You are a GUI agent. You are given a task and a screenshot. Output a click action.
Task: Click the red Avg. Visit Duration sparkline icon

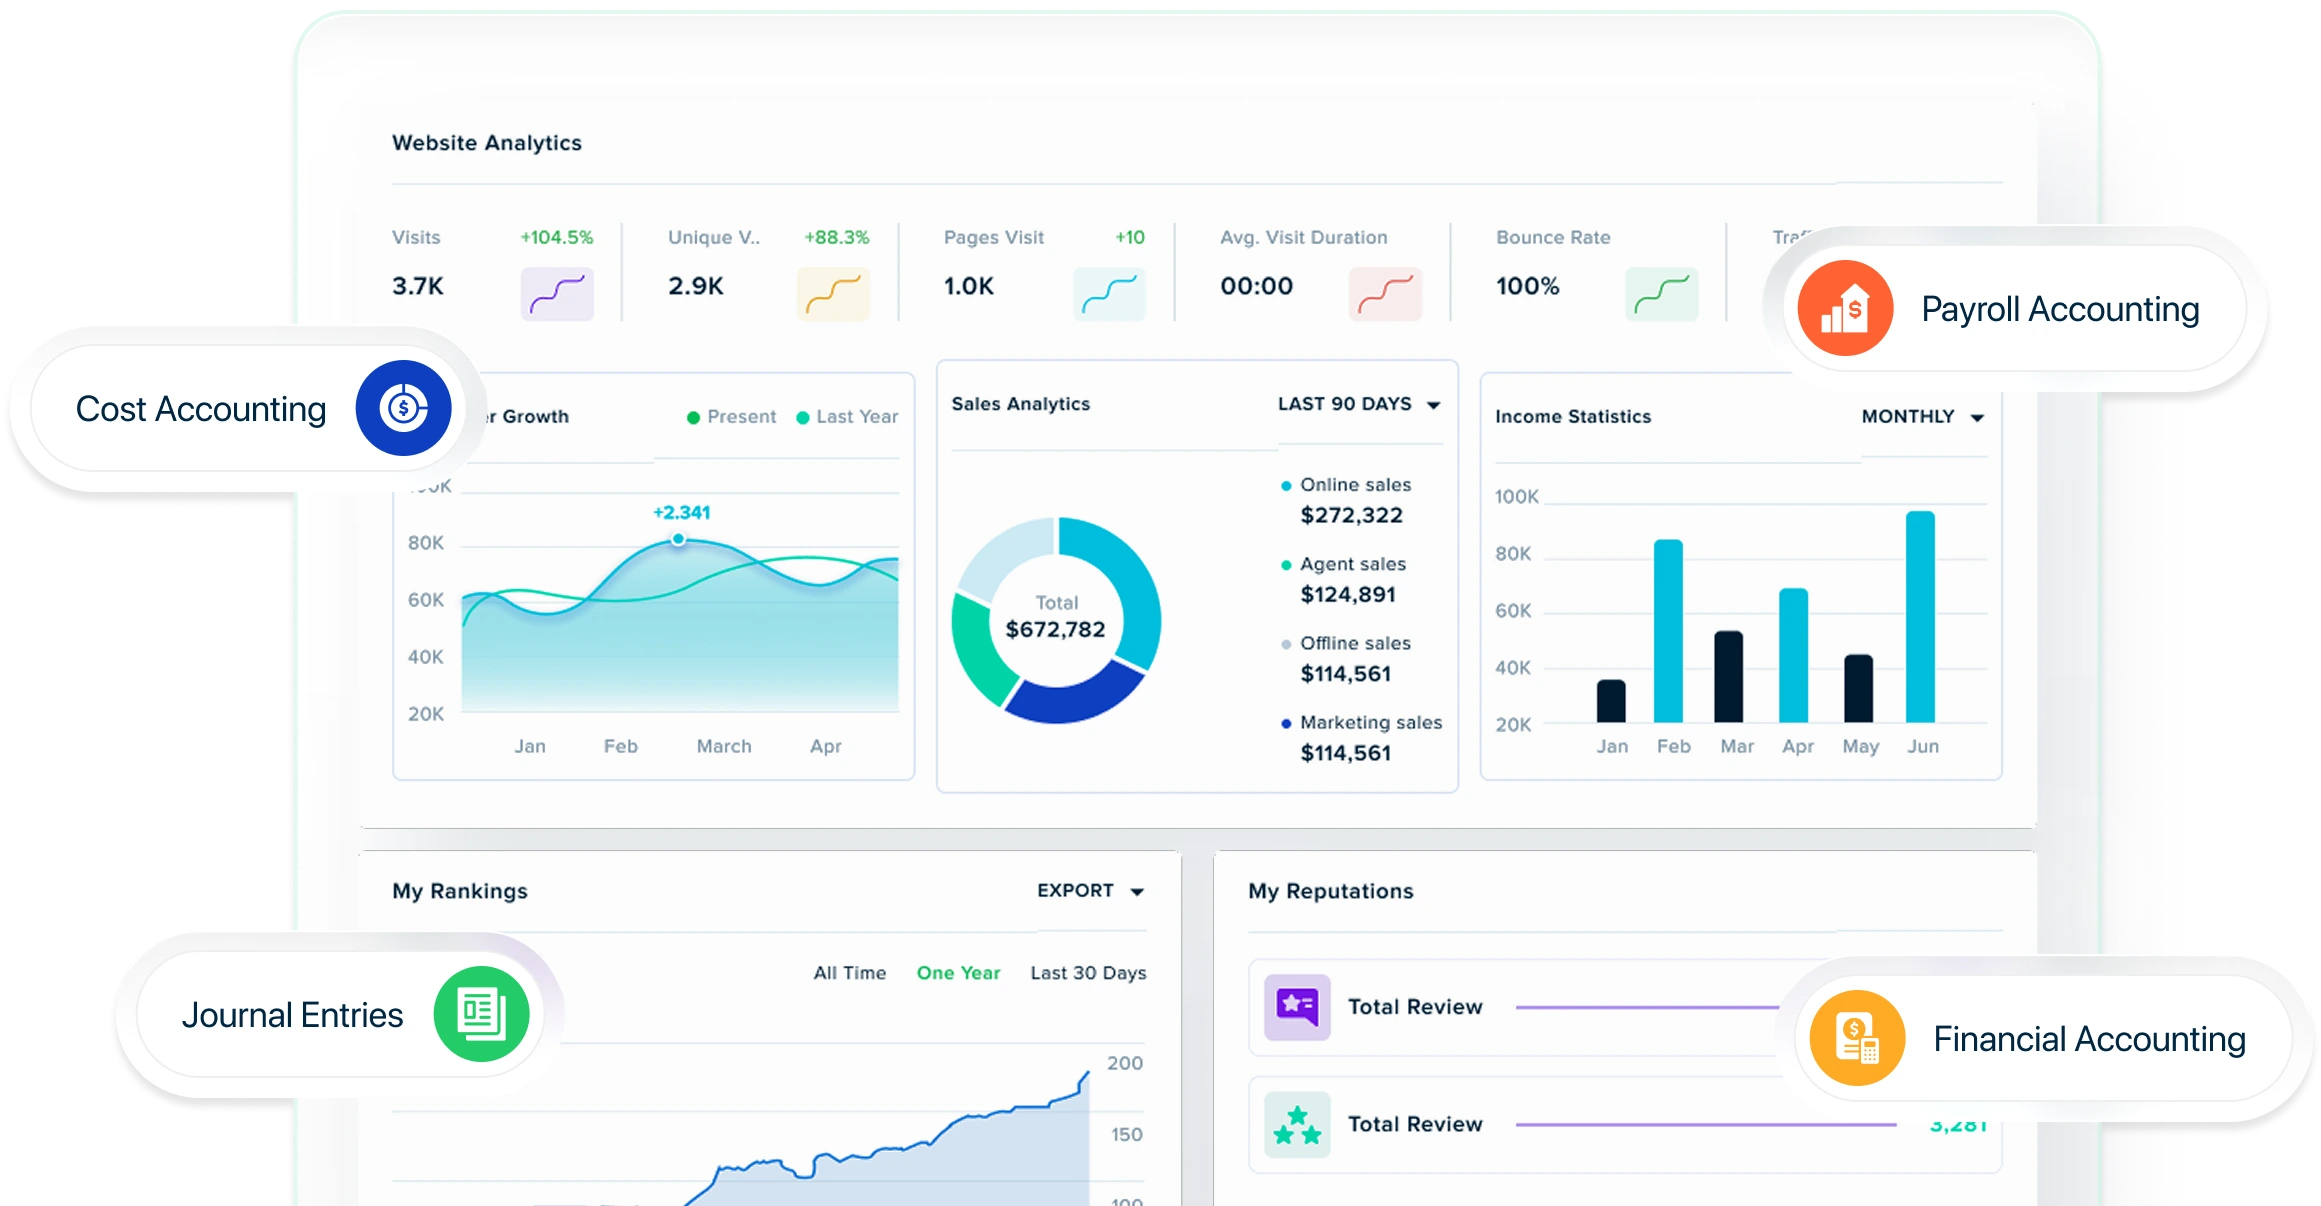pos(1385,293)
